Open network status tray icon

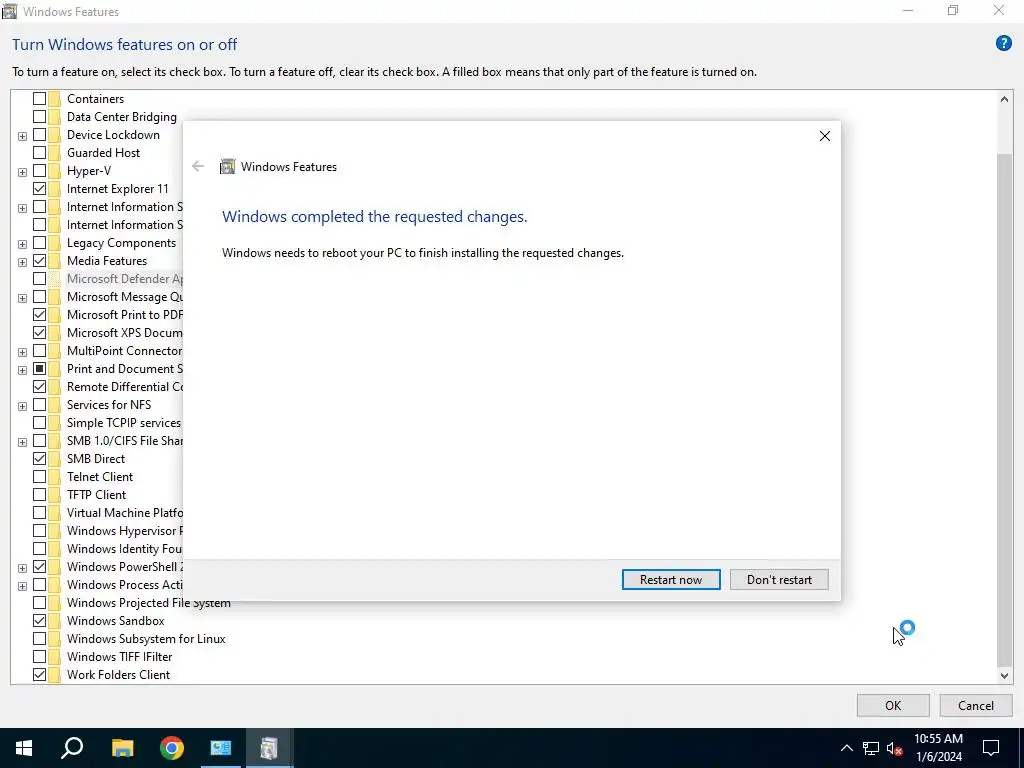[871, 748]
